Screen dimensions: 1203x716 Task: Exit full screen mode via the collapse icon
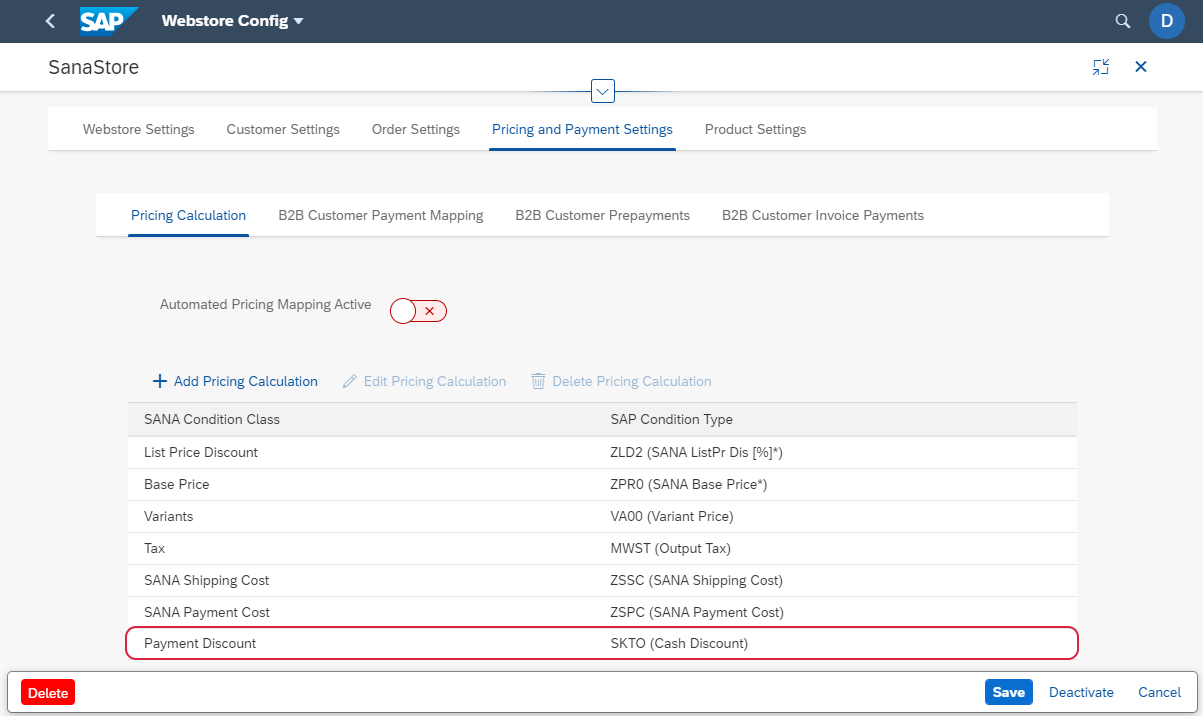pyautogui.click(x=1101, y=67)
